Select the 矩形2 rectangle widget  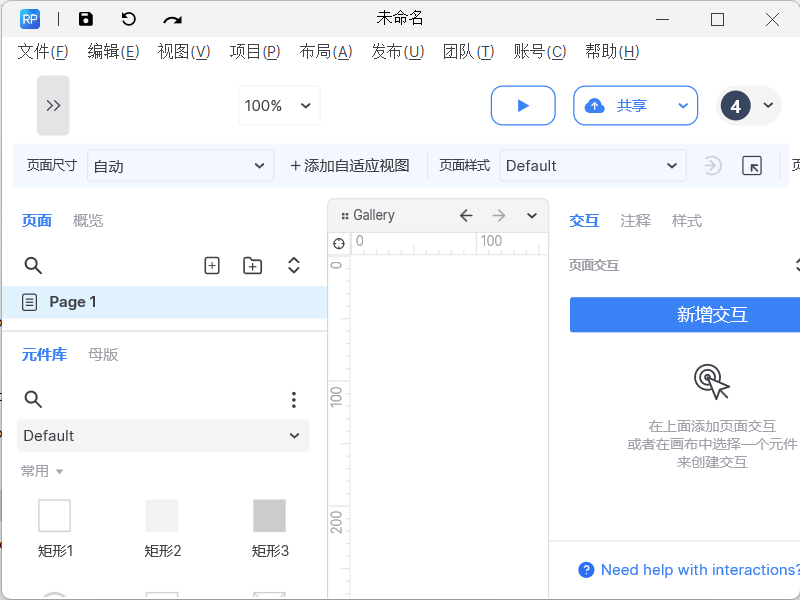coord(162,529)
